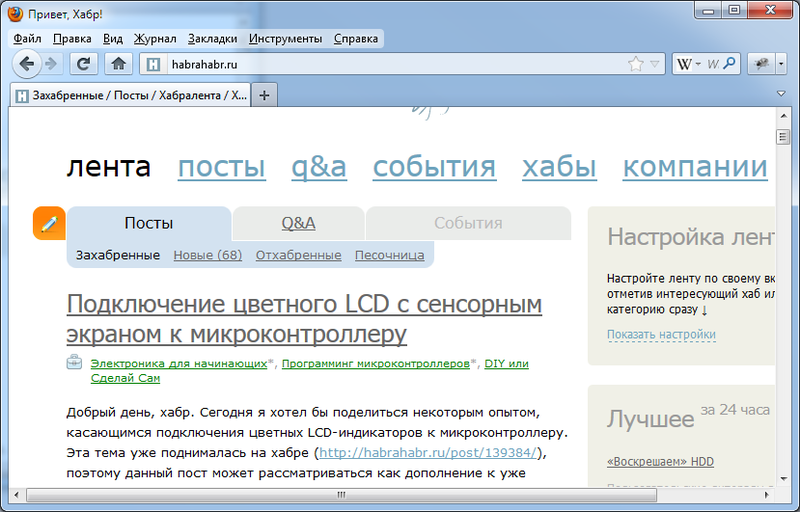Screen dimensions: 800x512
Task: Click horizontal scrollbar right arrow
Action: coord(767,495)
